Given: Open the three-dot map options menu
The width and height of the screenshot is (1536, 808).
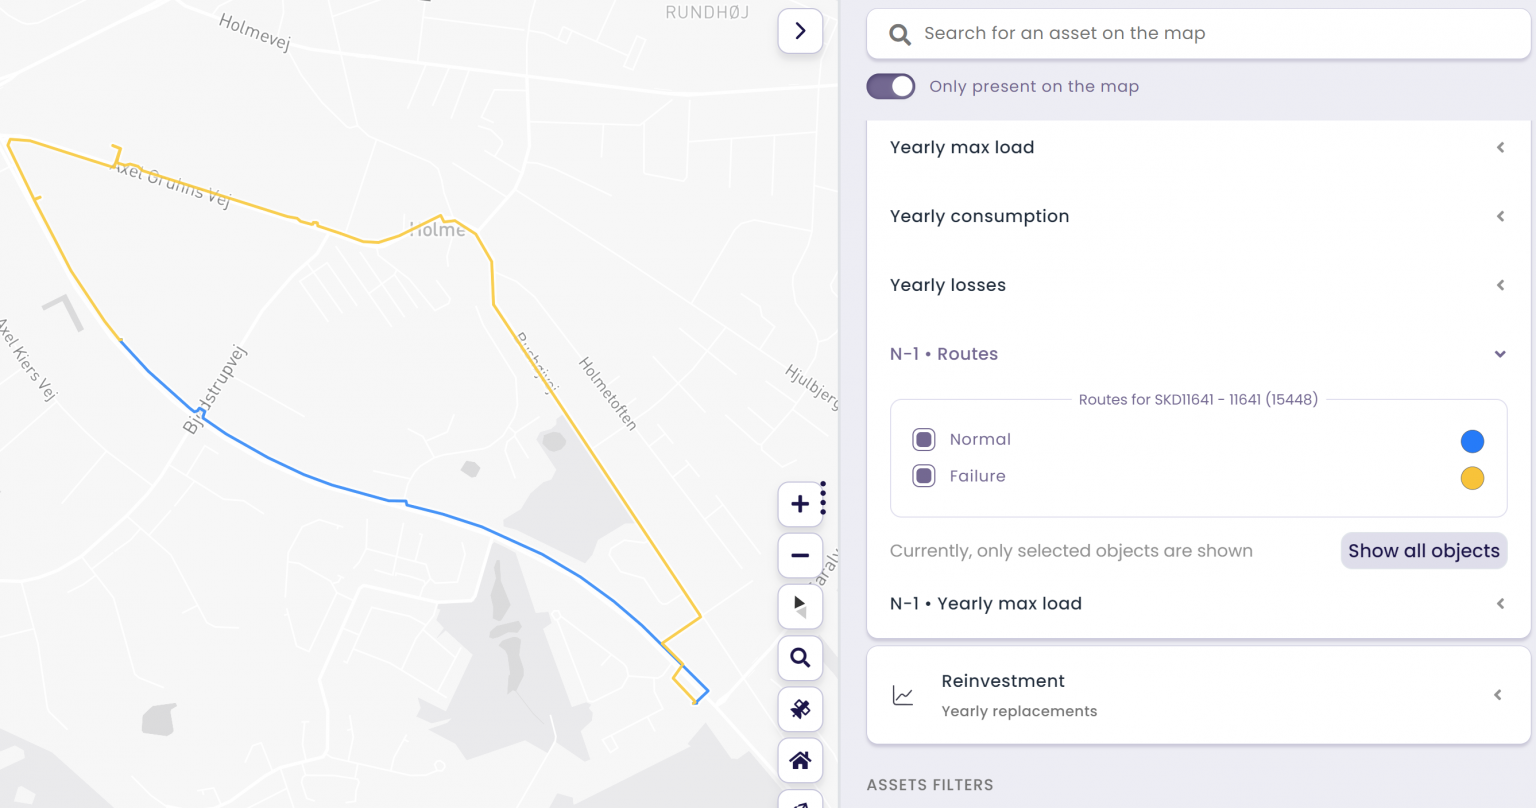Looking at the screenshot, I should [823, 497].
